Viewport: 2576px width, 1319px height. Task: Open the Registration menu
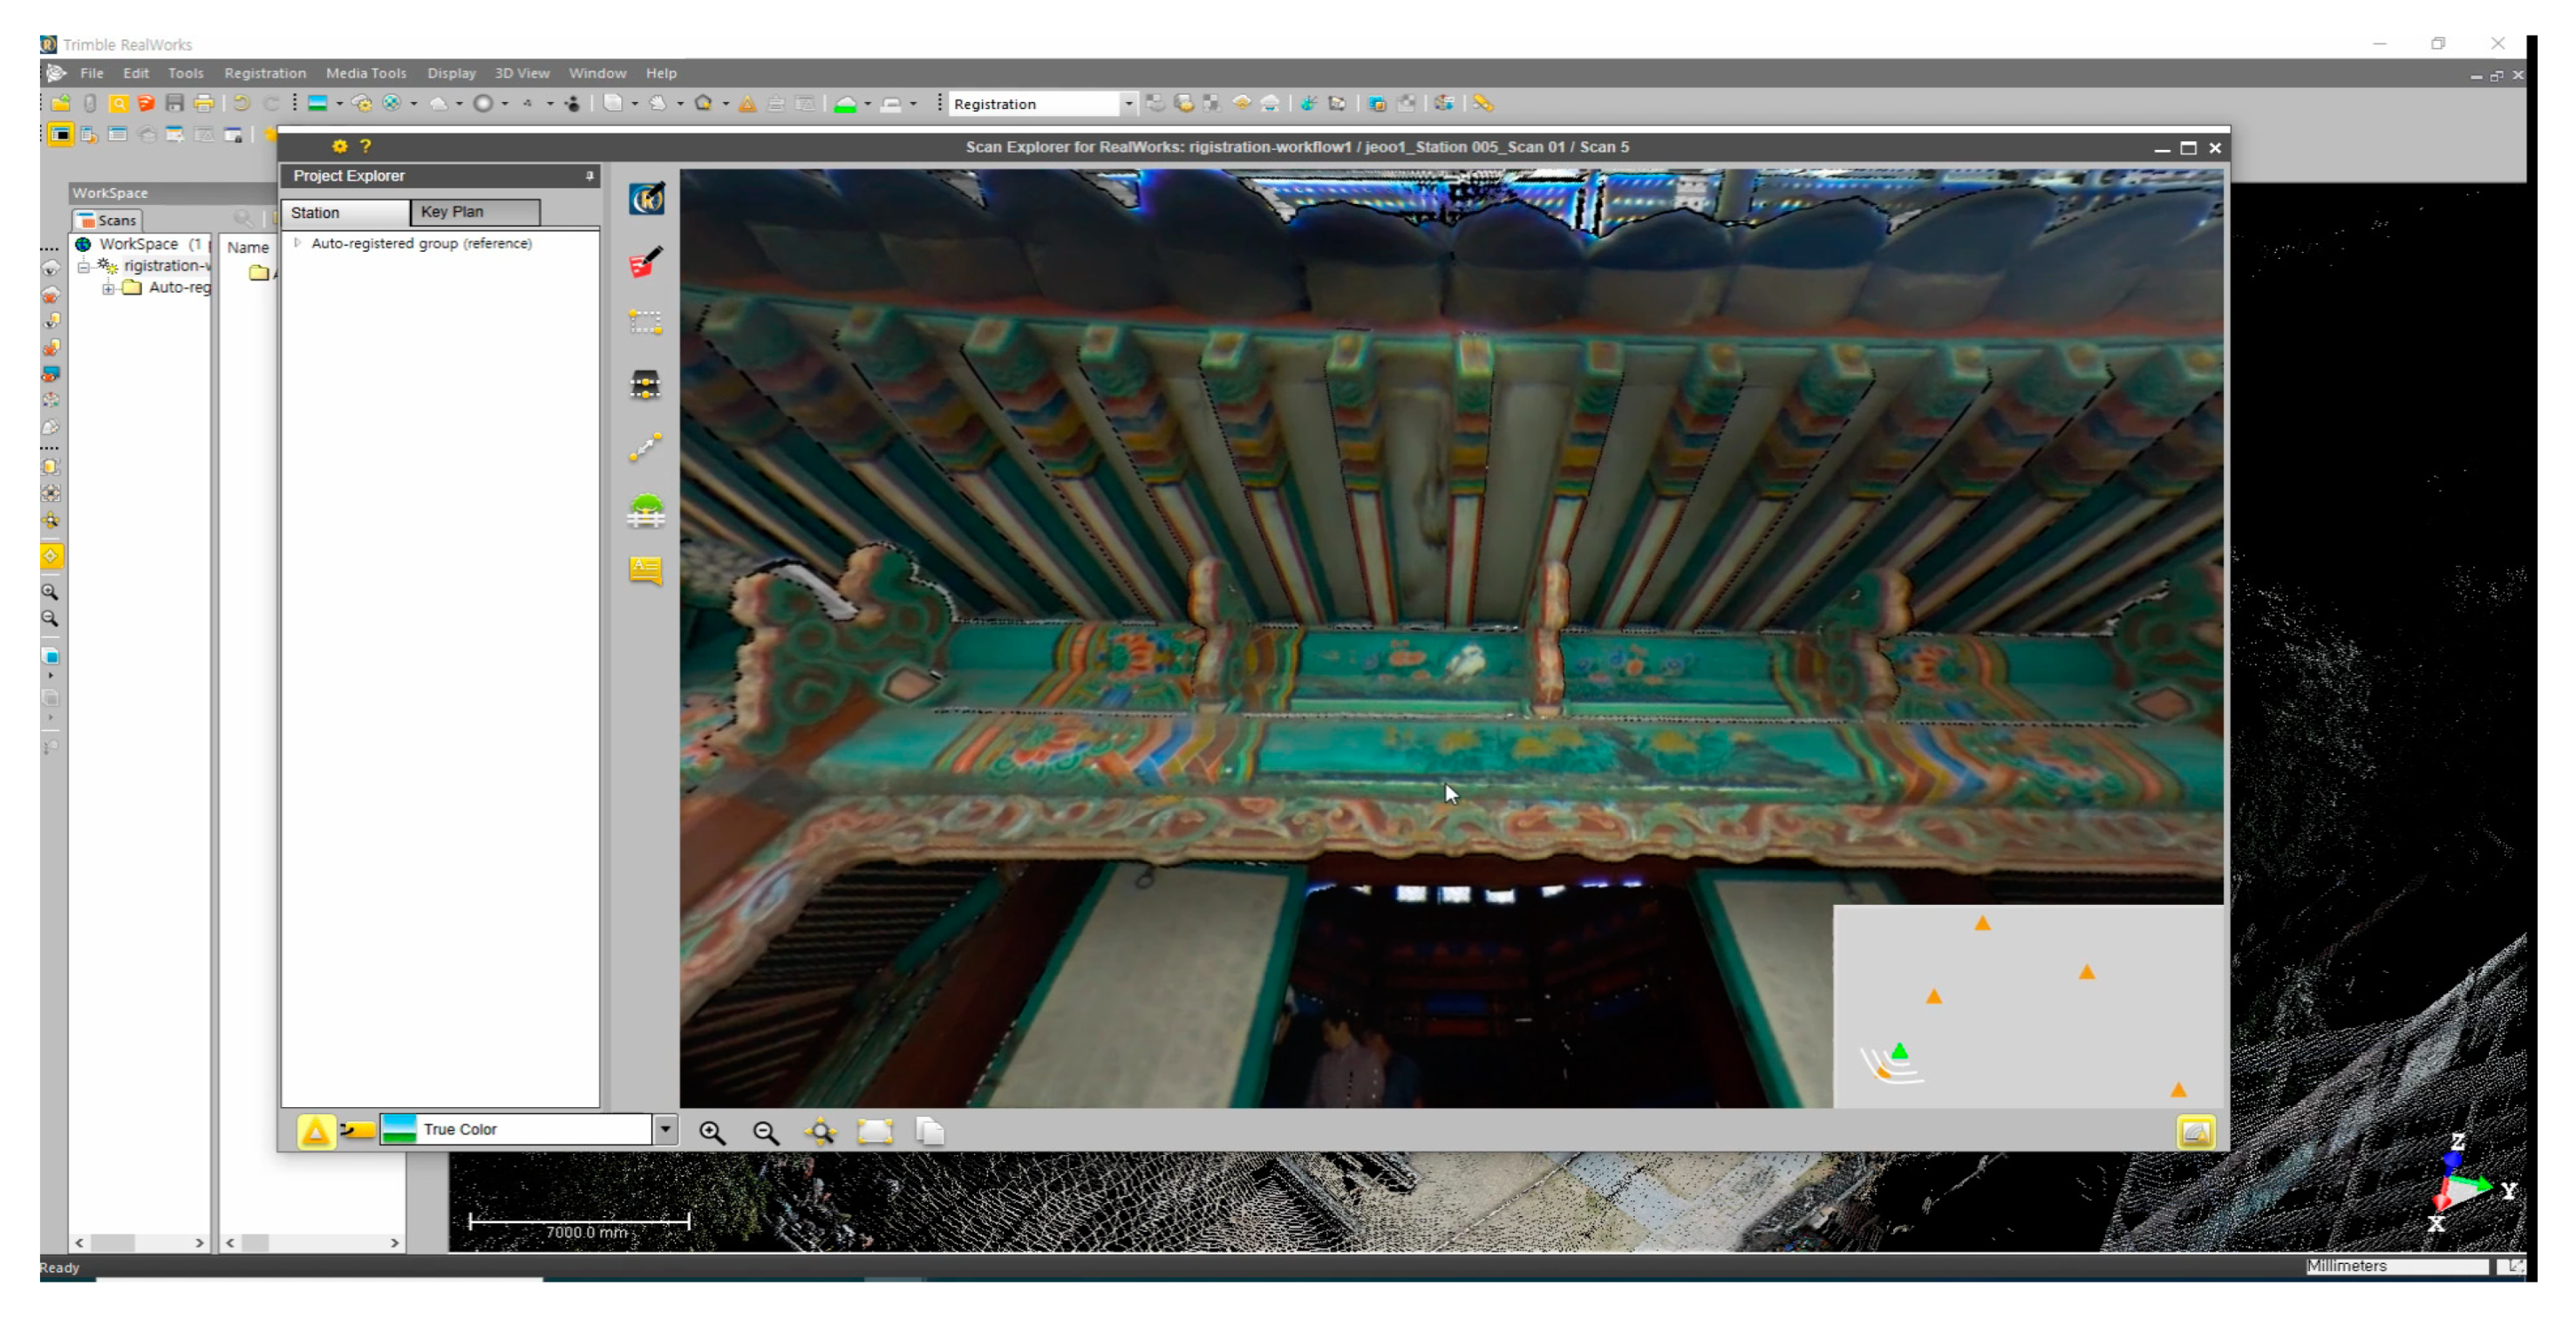click(265, 73)
